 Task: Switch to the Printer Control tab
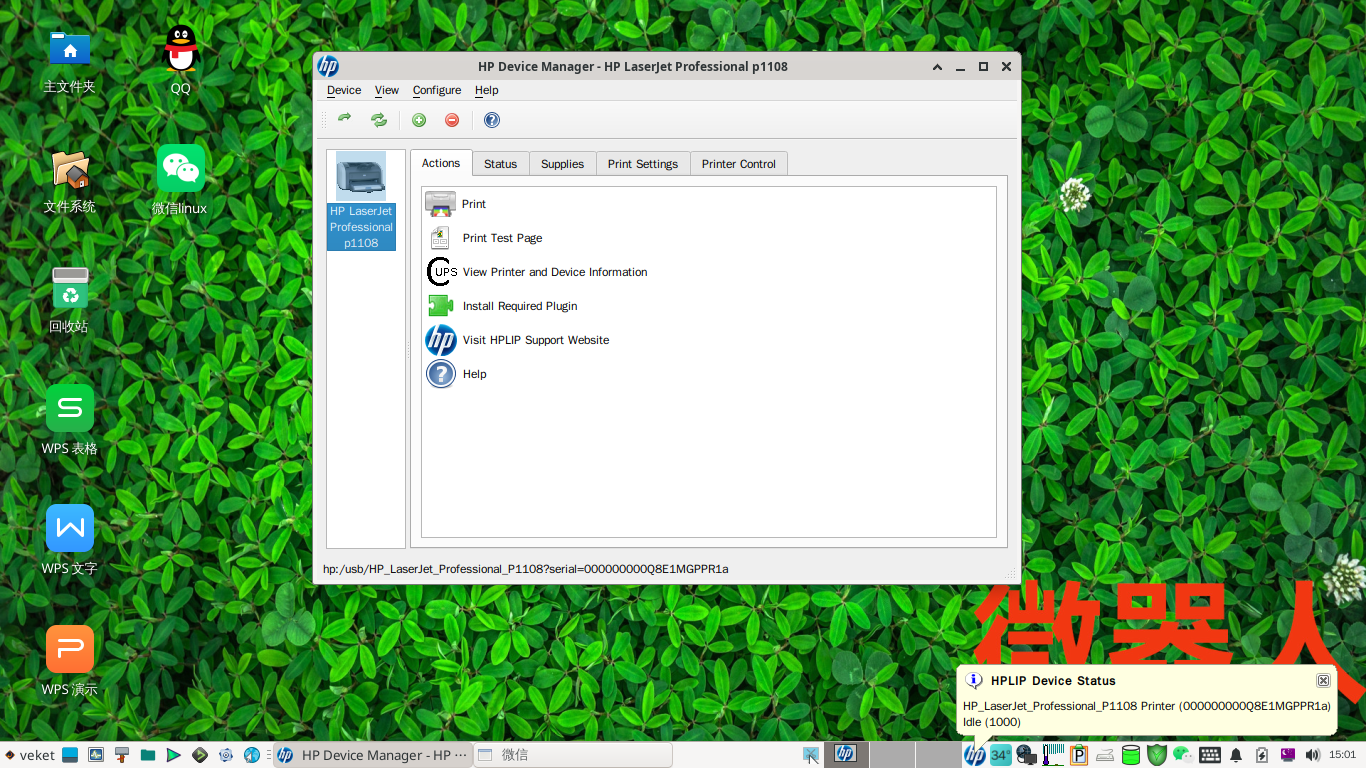tap(739, 164)
